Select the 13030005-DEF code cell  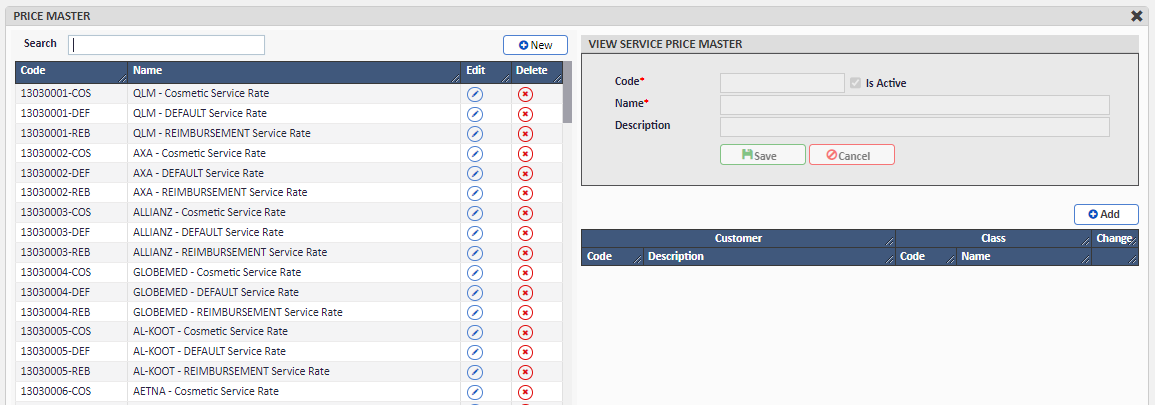tap(71, 352)
